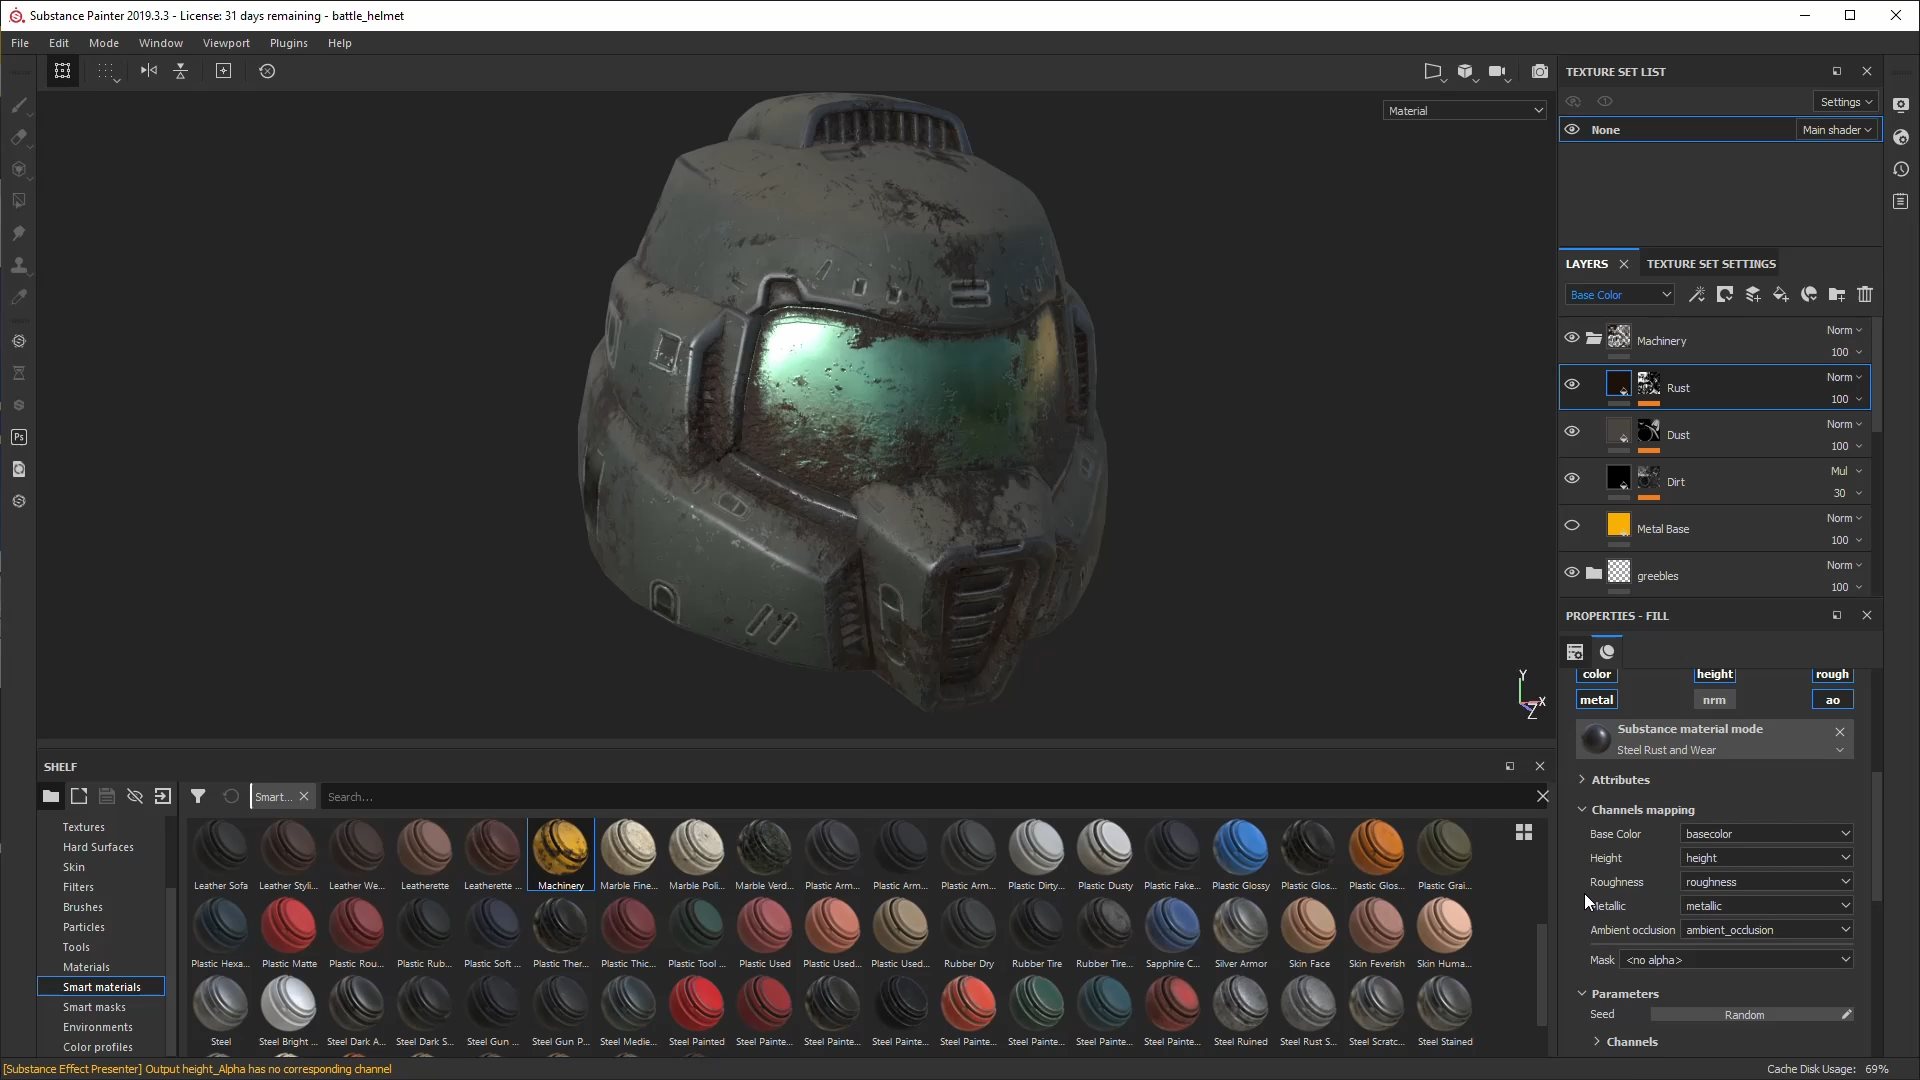Open Smart materials in the Shelf
Viewport: 1920px width, 1080px height.
[x=100, y=986]
